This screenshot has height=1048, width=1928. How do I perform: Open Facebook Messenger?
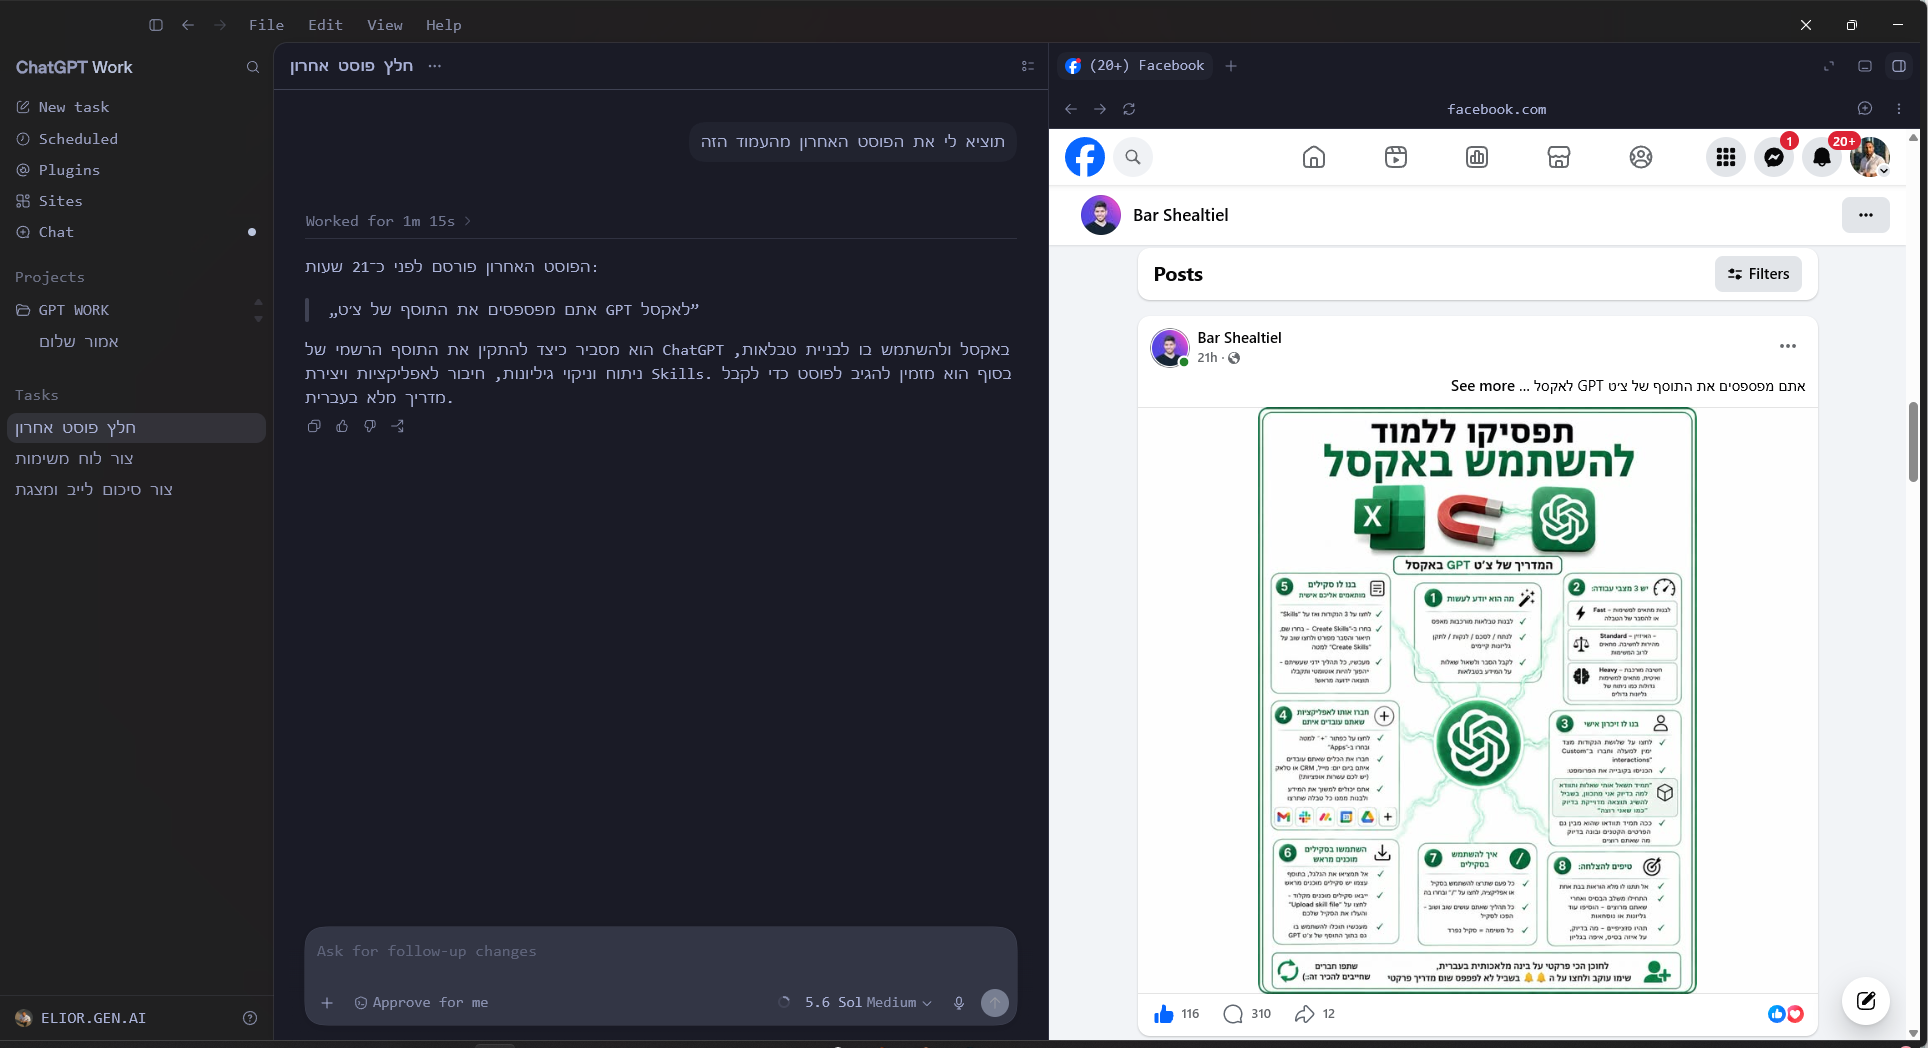point(1774,157)
